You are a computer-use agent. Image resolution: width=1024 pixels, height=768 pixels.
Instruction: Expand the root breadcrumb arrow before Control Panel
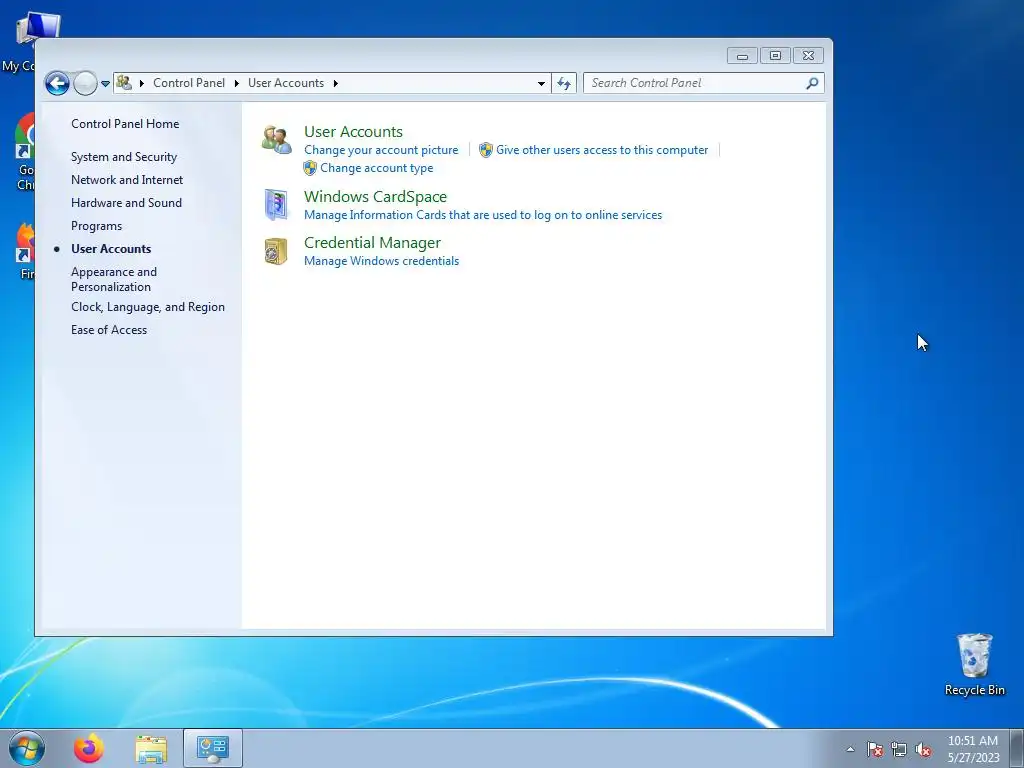[142, 83]
